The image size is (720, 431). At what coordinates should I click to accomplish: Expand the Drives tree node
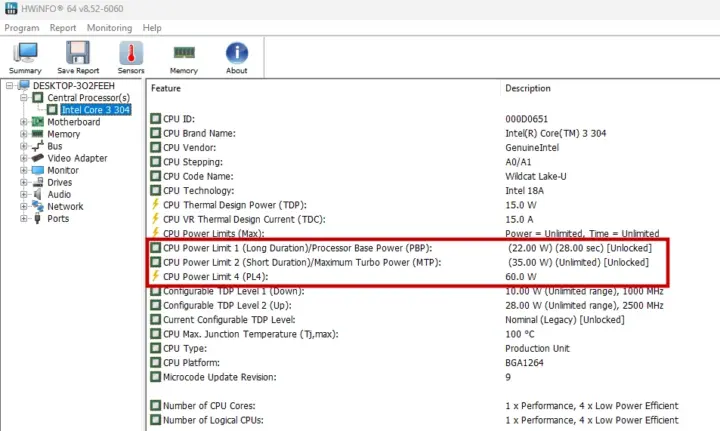click(x=23, y=182)
